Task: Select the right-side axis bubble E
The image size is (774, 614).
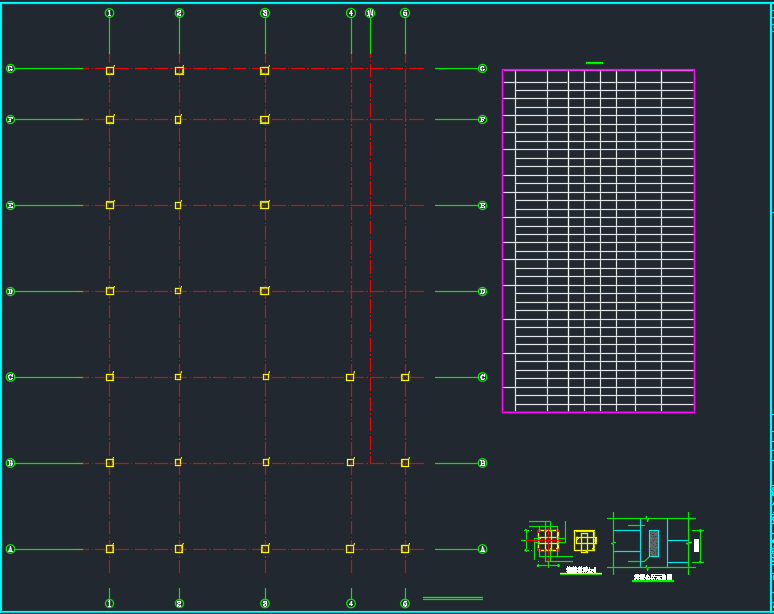Action: click(x=482, y=205)
